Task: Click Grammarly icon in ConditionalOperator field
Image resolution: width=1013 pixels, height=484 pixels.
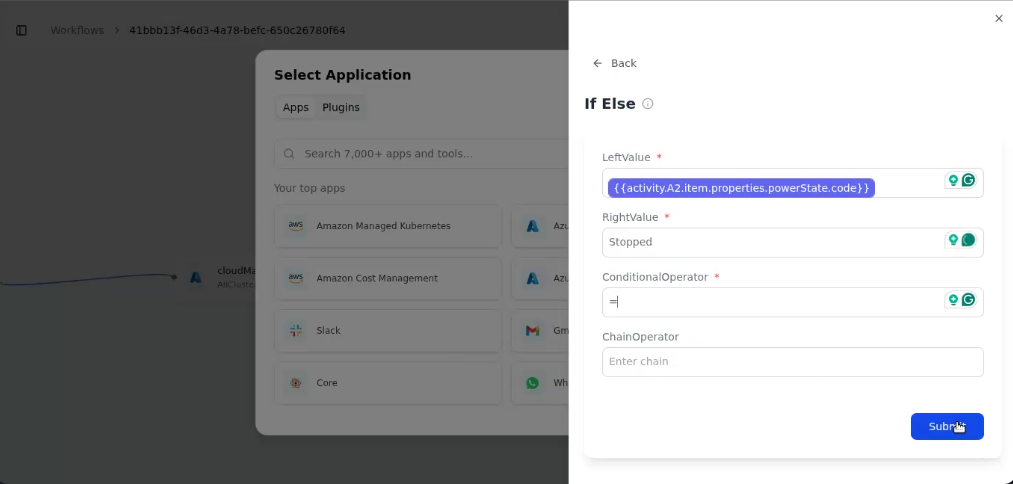Action: pos(968,300)
